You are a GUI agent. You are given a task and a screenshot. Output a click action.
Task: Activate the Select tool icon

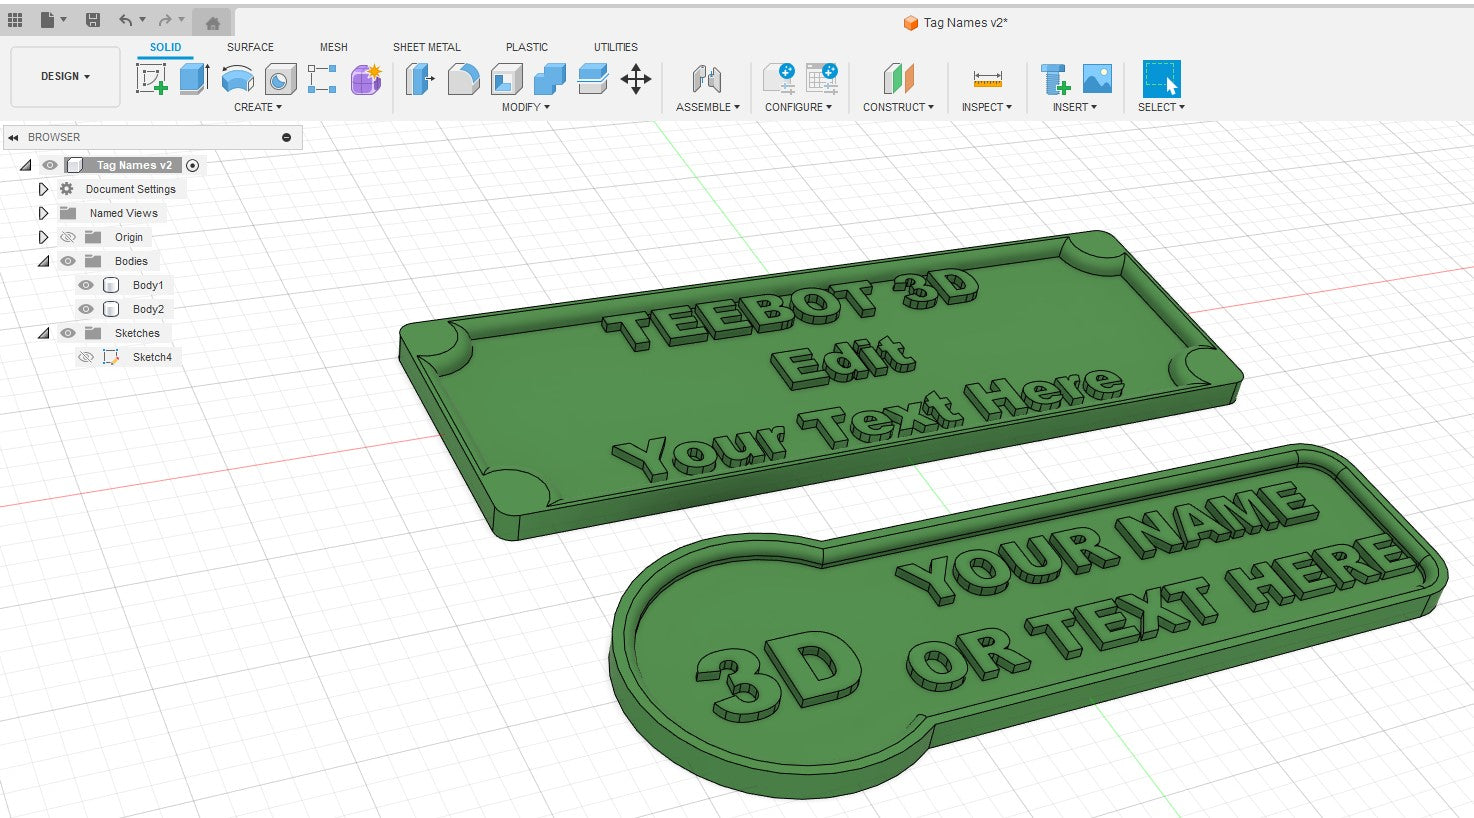pos(1161,79)
